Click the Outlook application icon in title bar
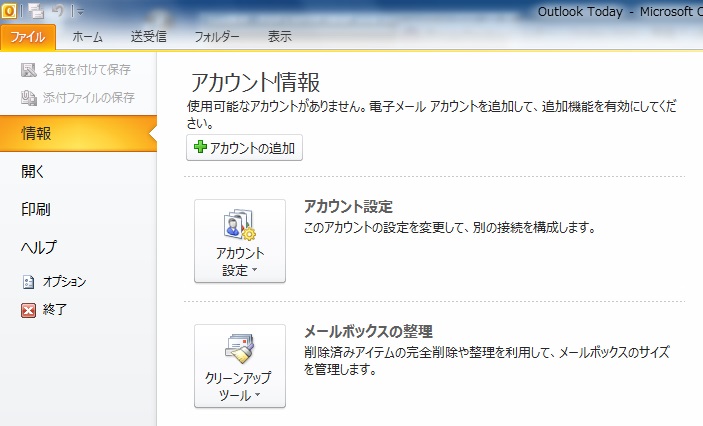The height and width of the screenshot is (426, 703). [x=9, y=10]
